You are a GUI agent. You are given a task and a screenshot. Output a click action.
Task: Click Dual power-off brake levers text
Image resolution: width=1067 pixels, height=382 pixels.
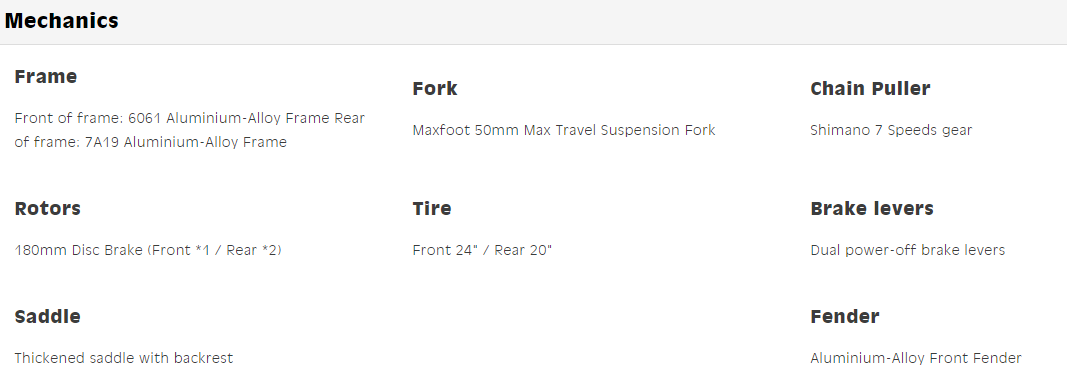coord(907,250)
